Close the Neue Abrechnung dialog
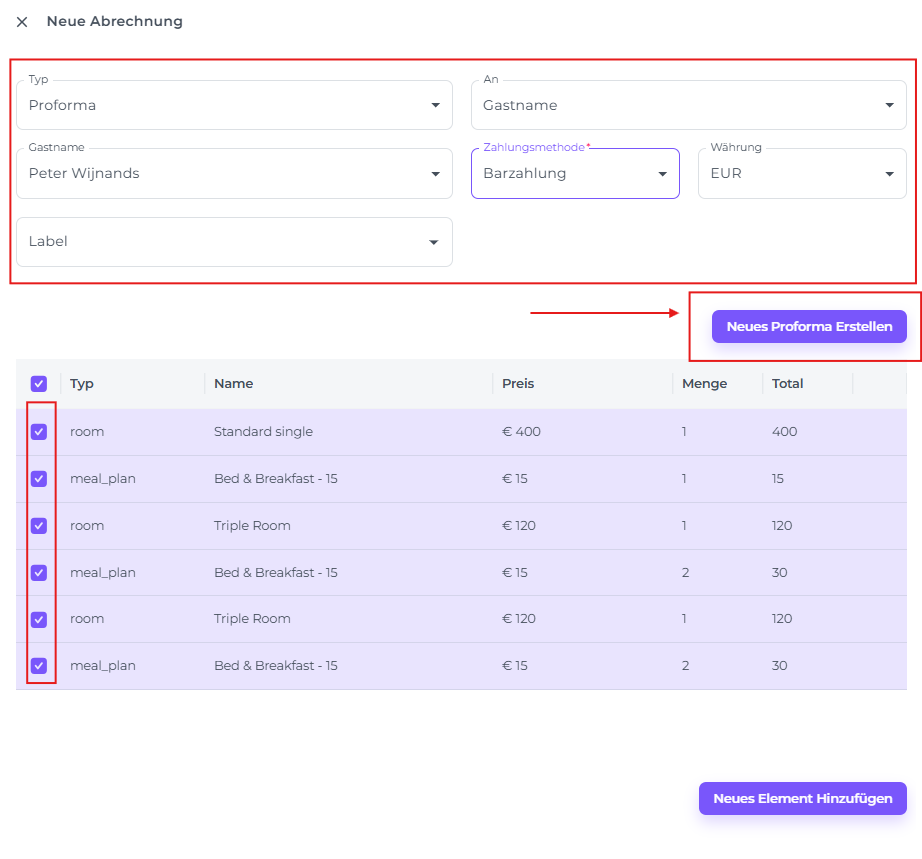 pos(22,22)
